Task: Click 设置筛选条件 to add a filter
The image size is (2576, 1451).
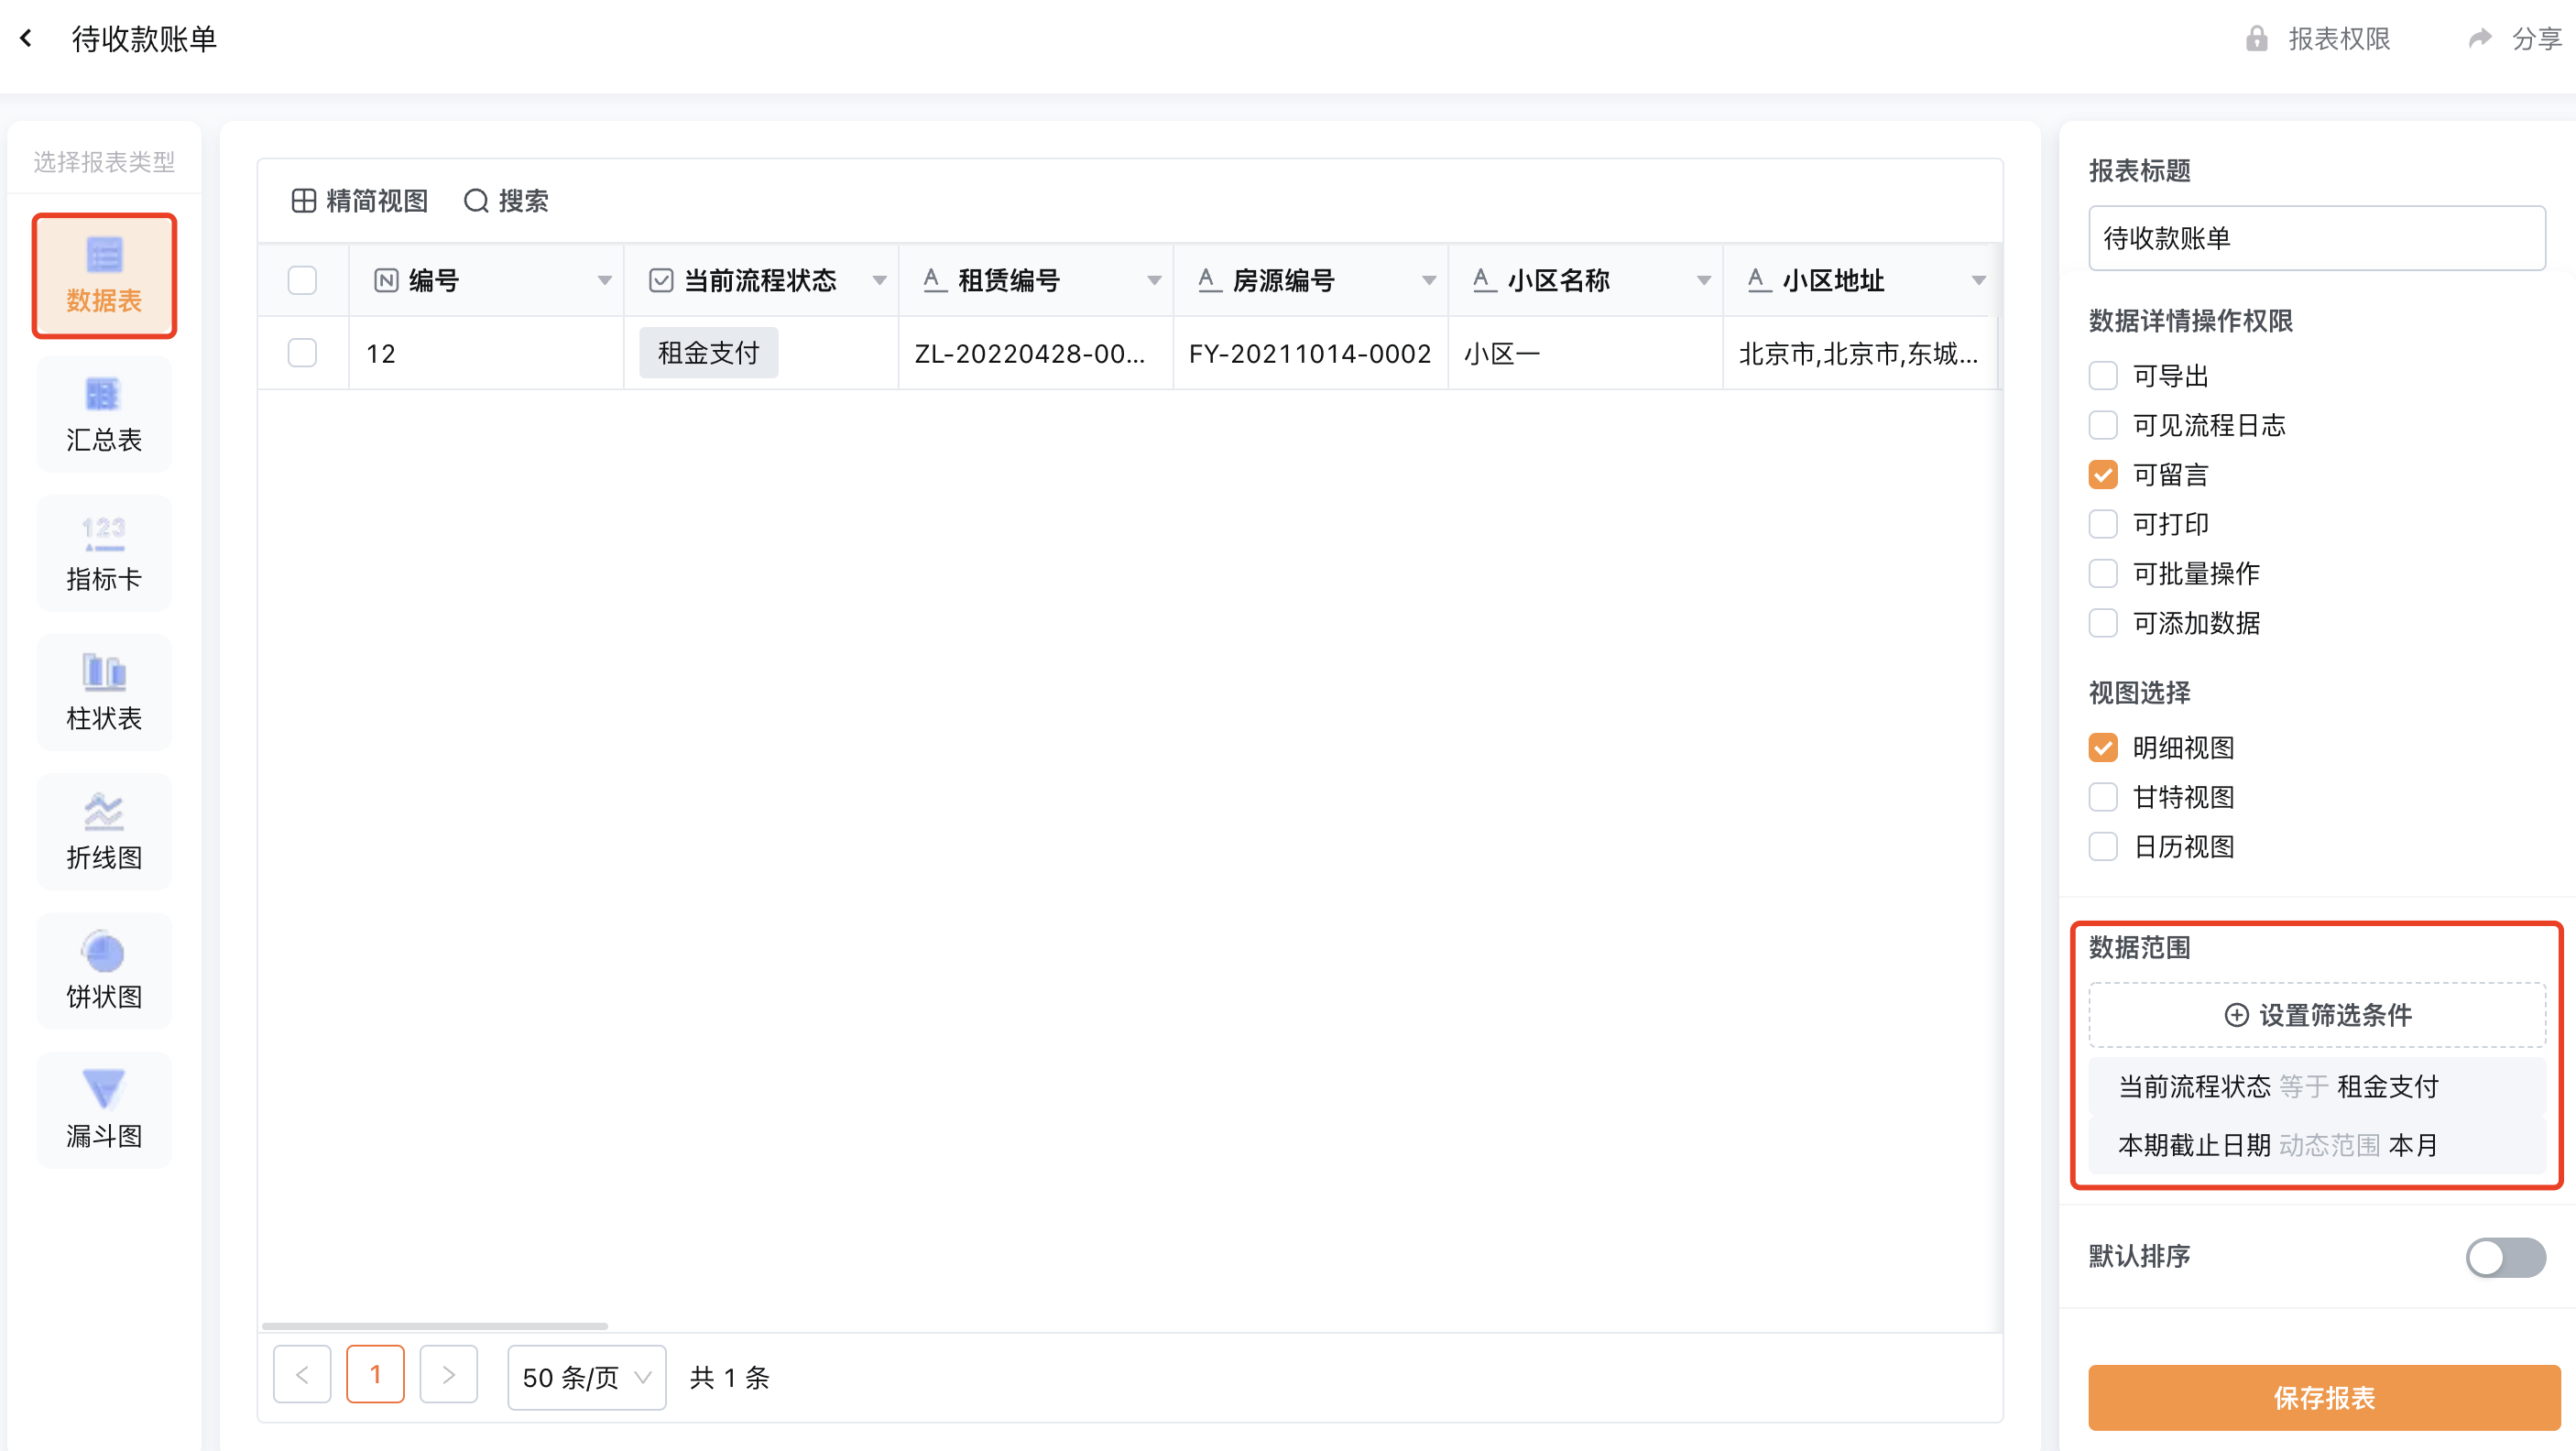Action: click(x=2317, y=1015)
